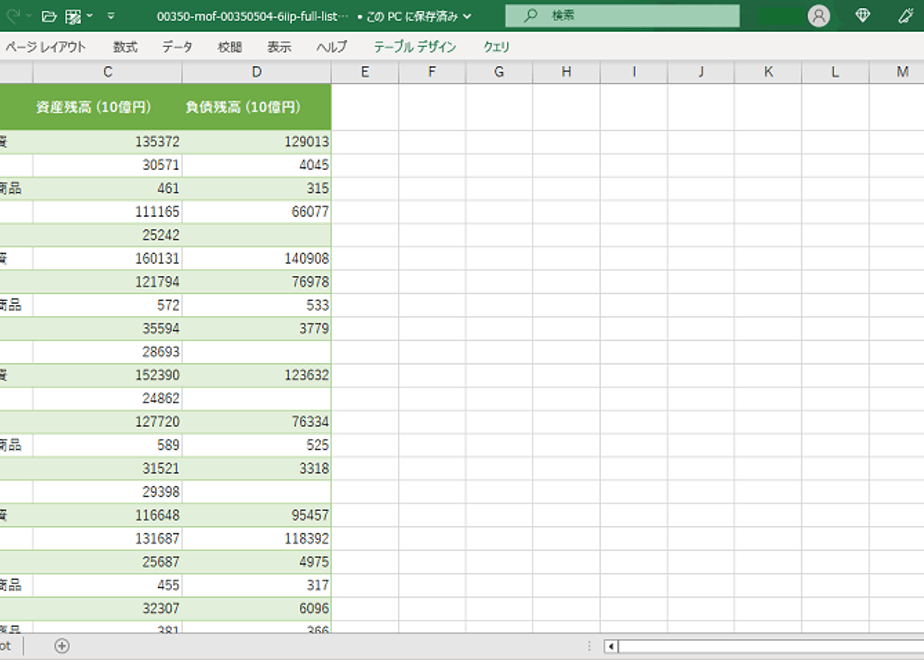Select cell with value 25242
The image size is (924, 660).
click(x=107, y=235)
